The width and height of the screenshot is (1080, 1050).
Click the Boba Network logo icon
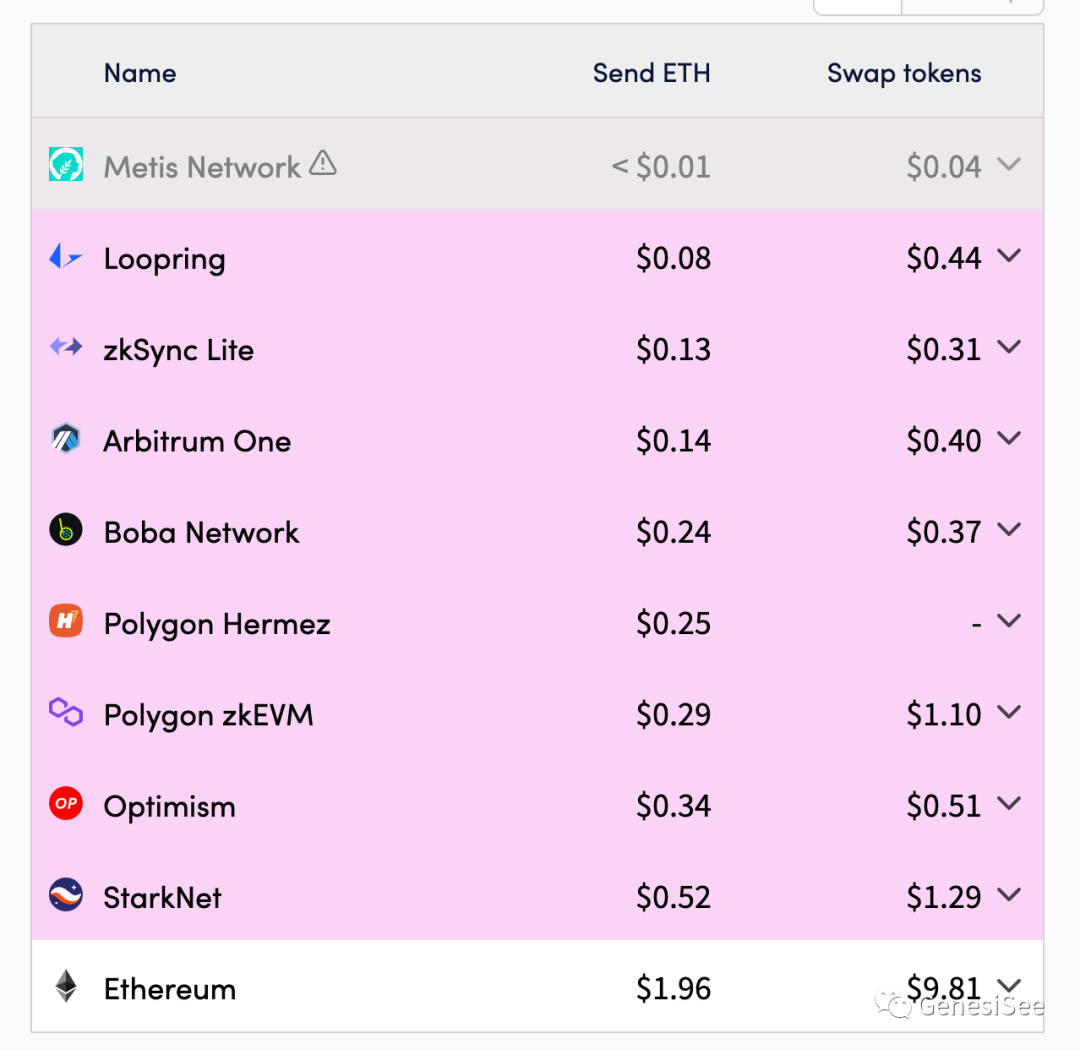(66, 531)
